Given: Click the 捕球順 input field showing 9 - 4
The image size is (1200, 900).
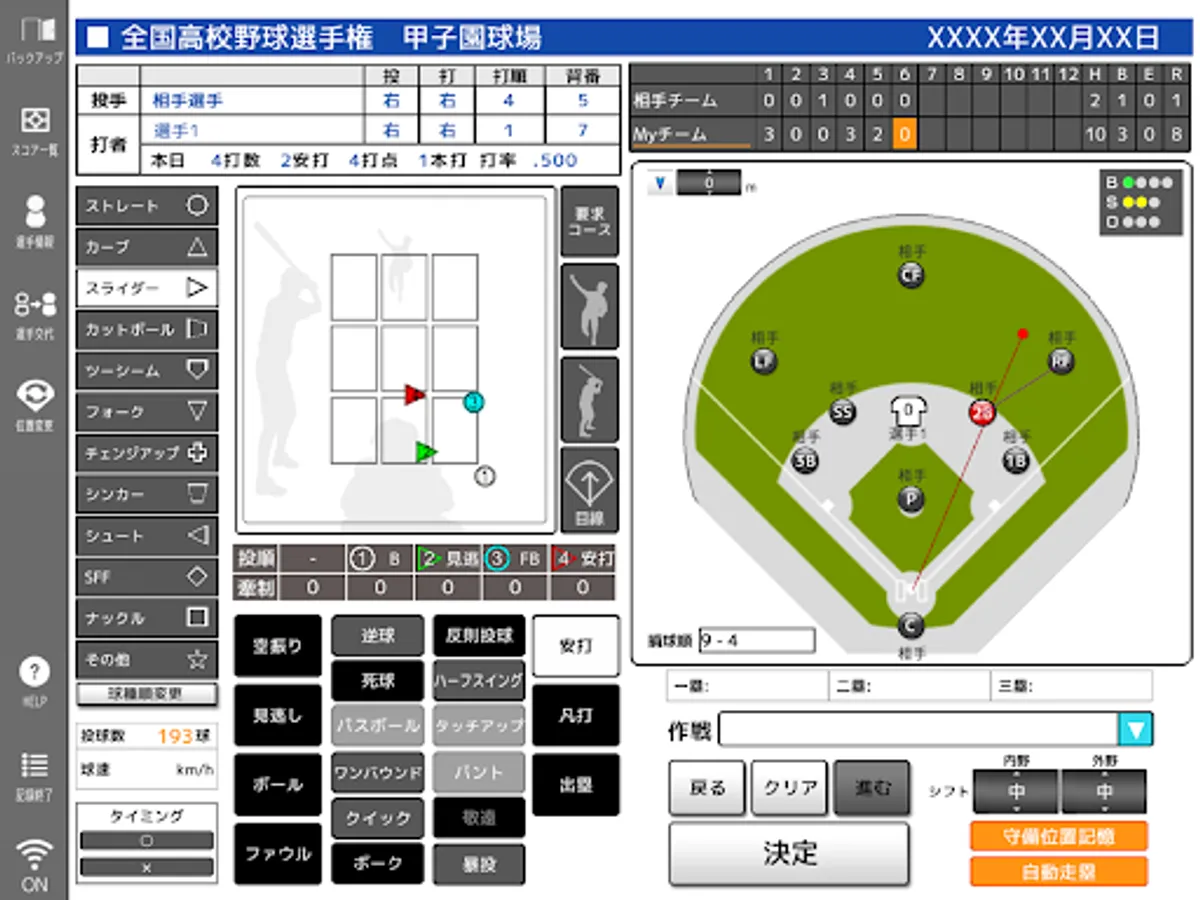Looking at the screenshot, I should (757, 640).
